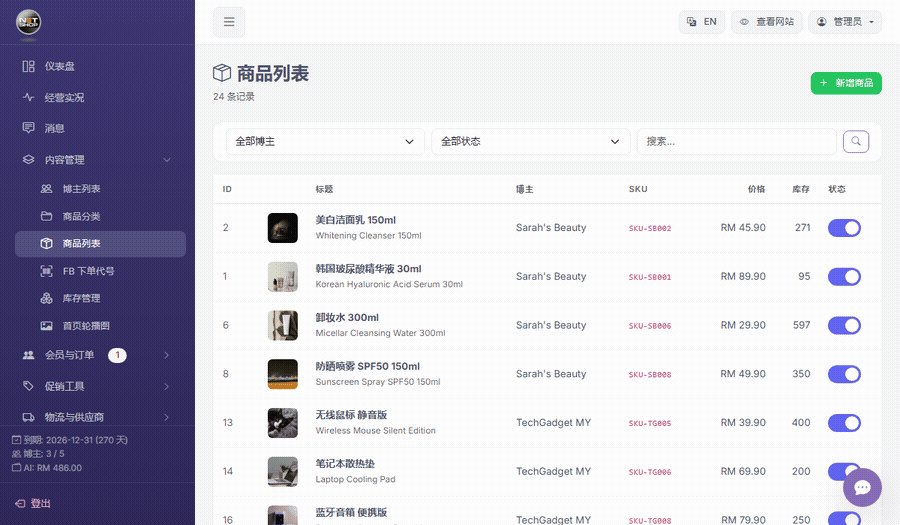Toggle status for 美白洁面乳 150ml

tap(844, 228)
